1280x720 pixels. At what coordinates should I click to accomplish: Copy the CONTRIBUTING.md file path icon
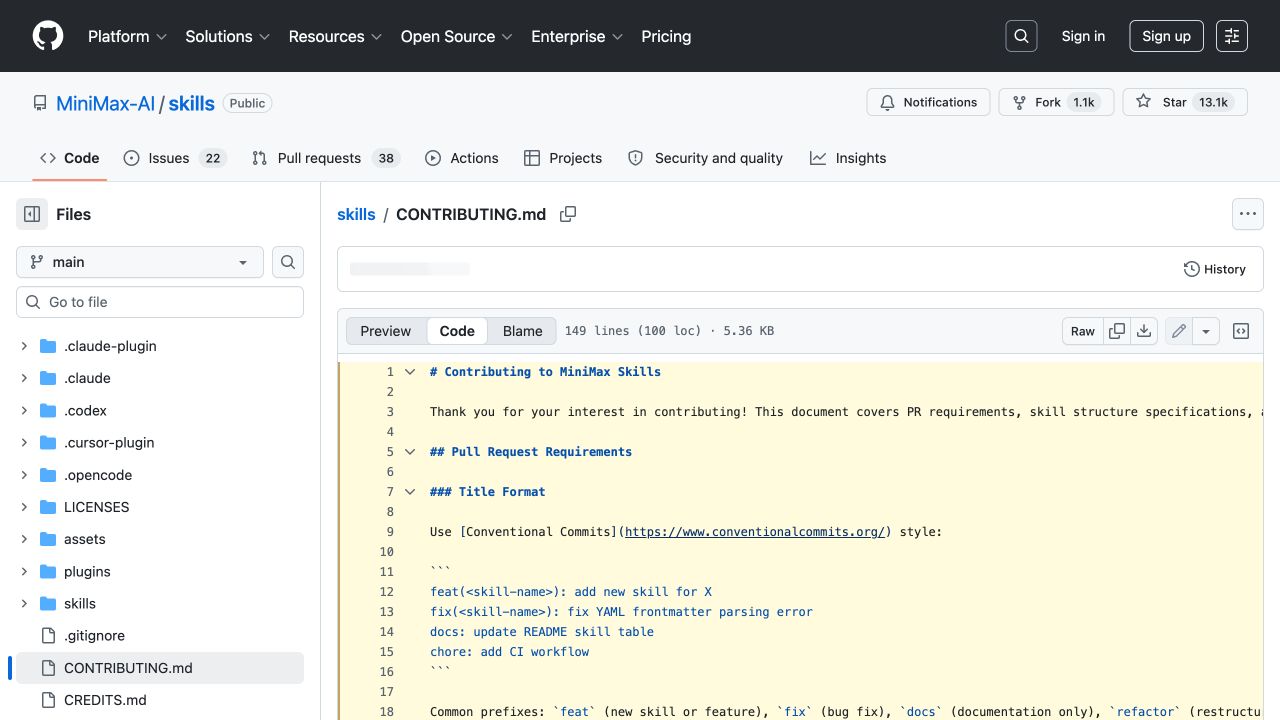[568, 214]
